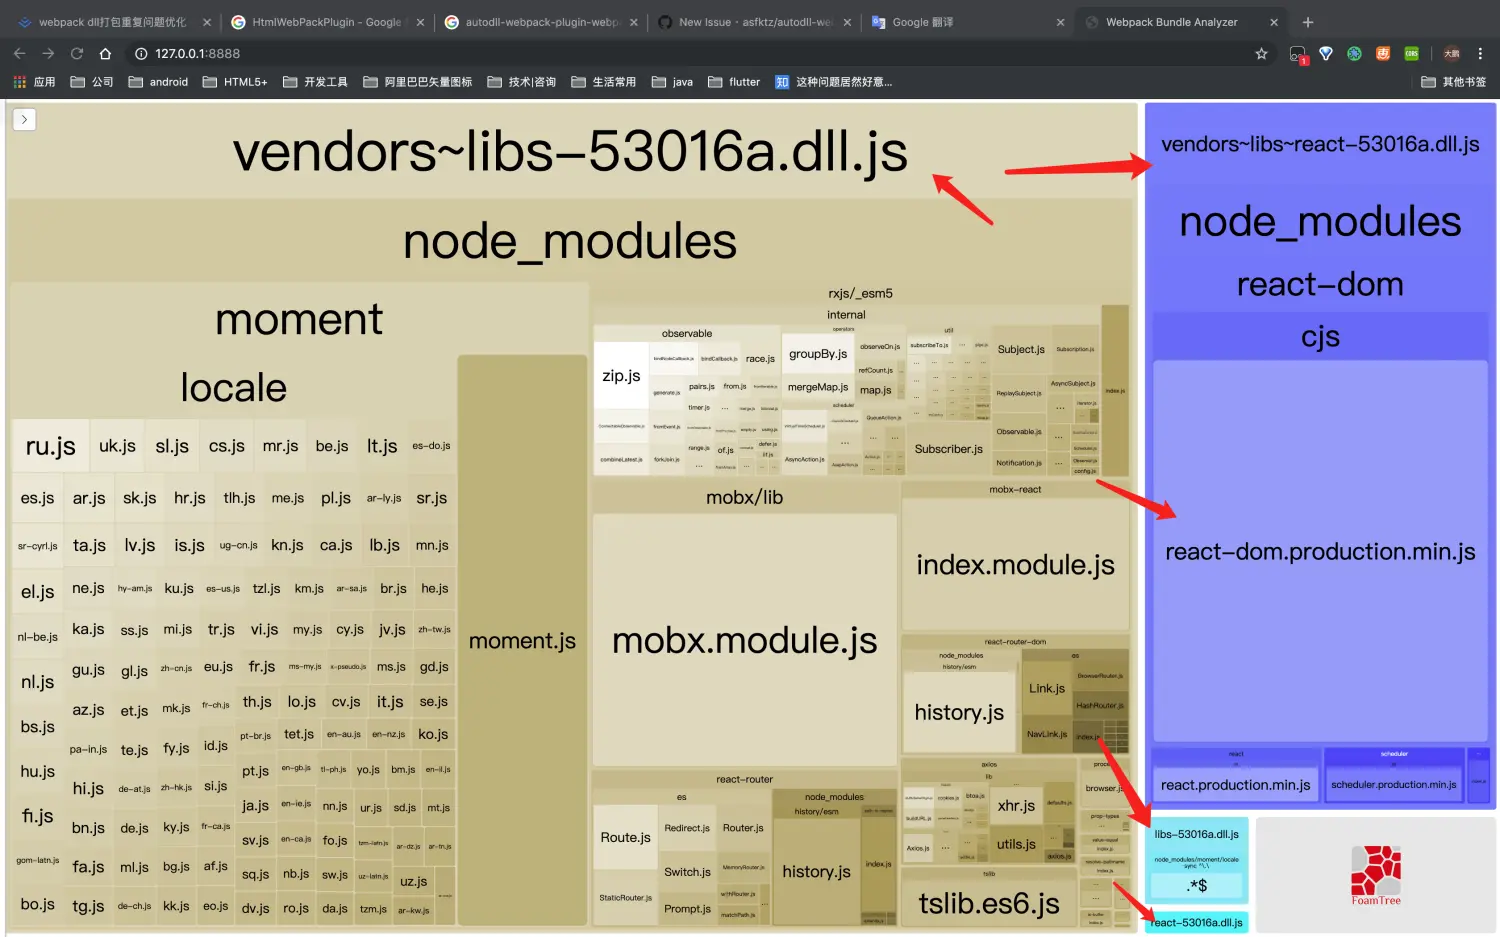Screen dimensions: 1500x937
Task: Click the orange square extension icon
Action: point(1383,54)
